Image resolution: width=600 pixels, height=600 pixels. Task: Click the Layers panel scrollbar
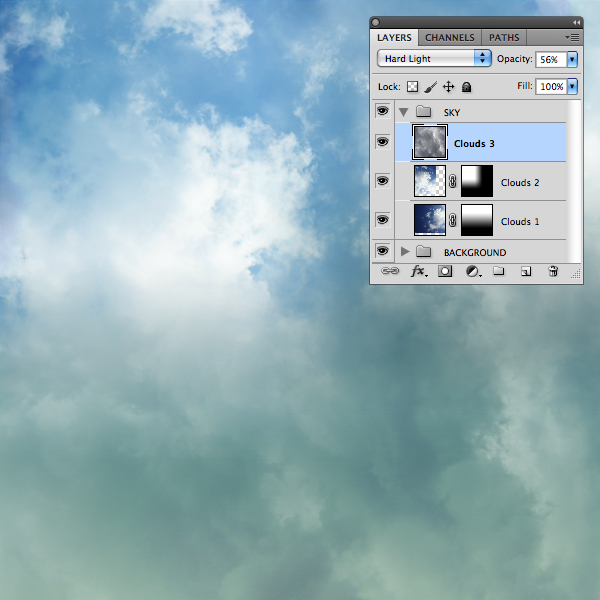click(x=574, y=181)
